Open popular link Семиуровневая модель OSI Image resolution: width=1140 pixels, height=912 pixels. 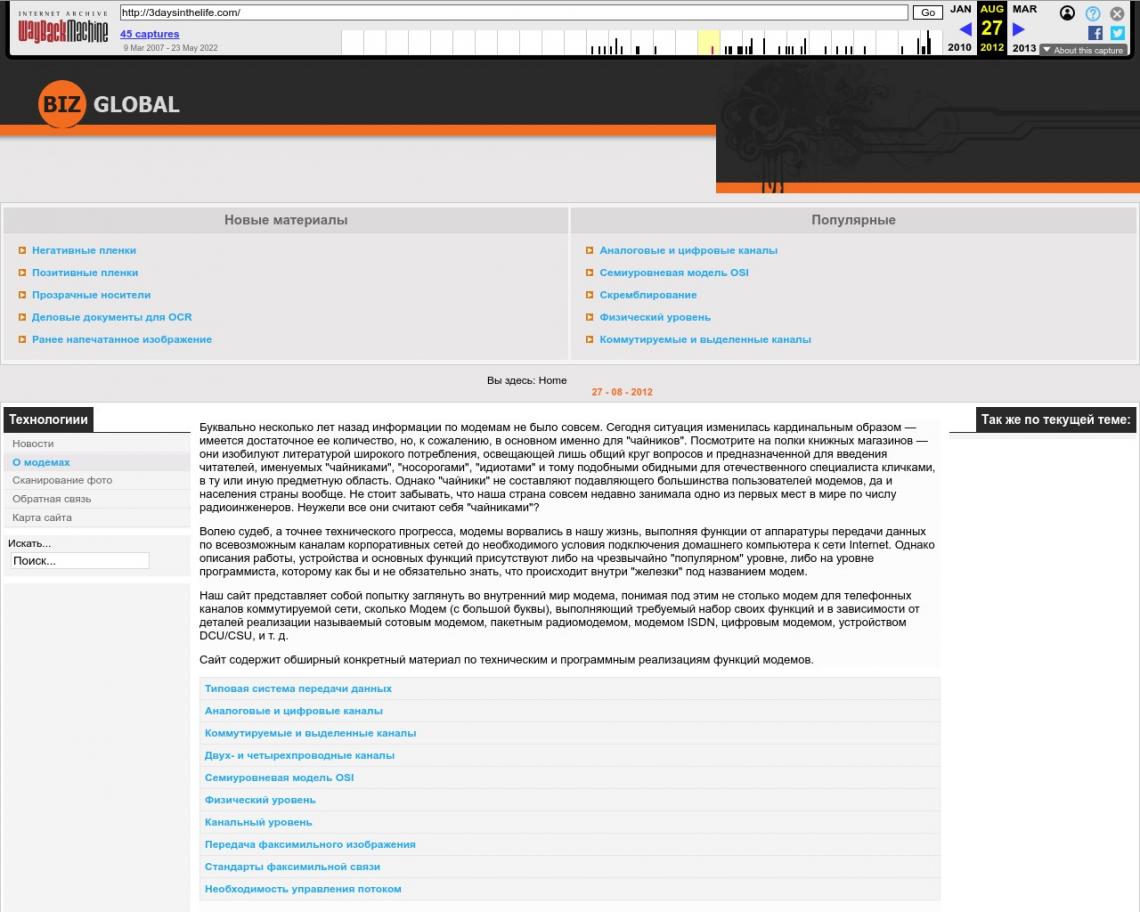click(x=674, y=273)
